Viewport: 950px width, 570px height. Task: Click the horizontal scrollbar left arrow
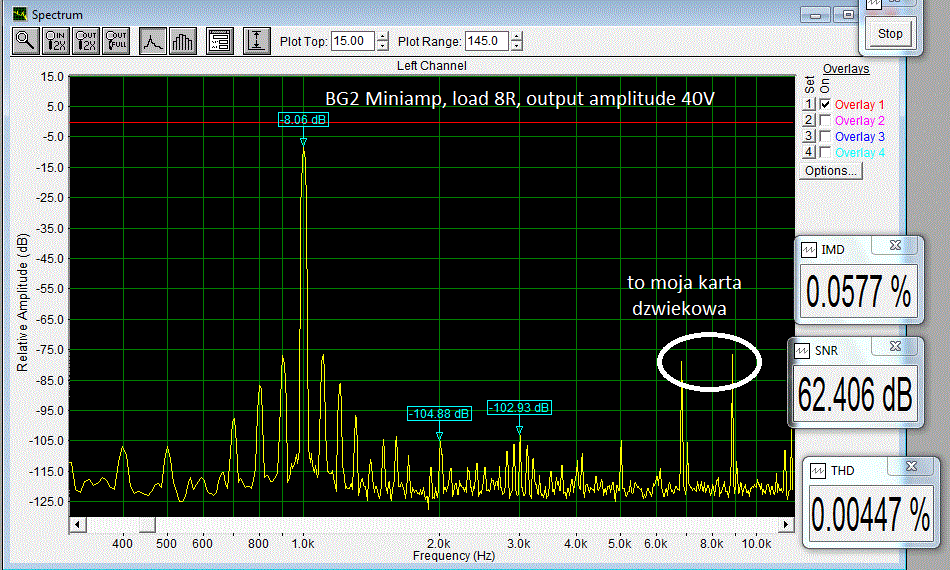click(77, 525)
